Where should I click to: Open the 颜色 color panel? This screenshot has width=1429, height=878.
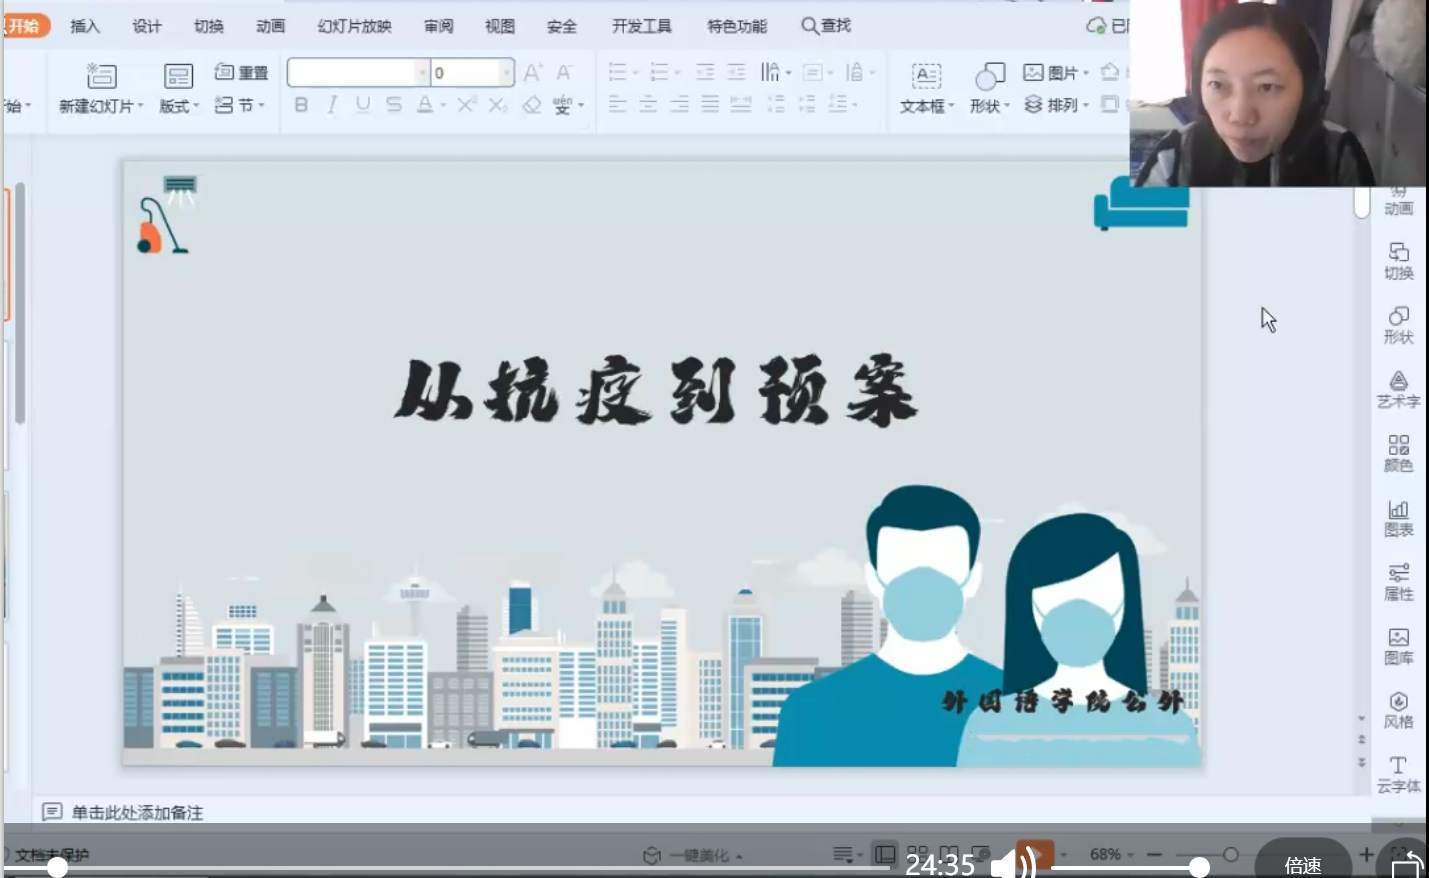point(1398,453)
